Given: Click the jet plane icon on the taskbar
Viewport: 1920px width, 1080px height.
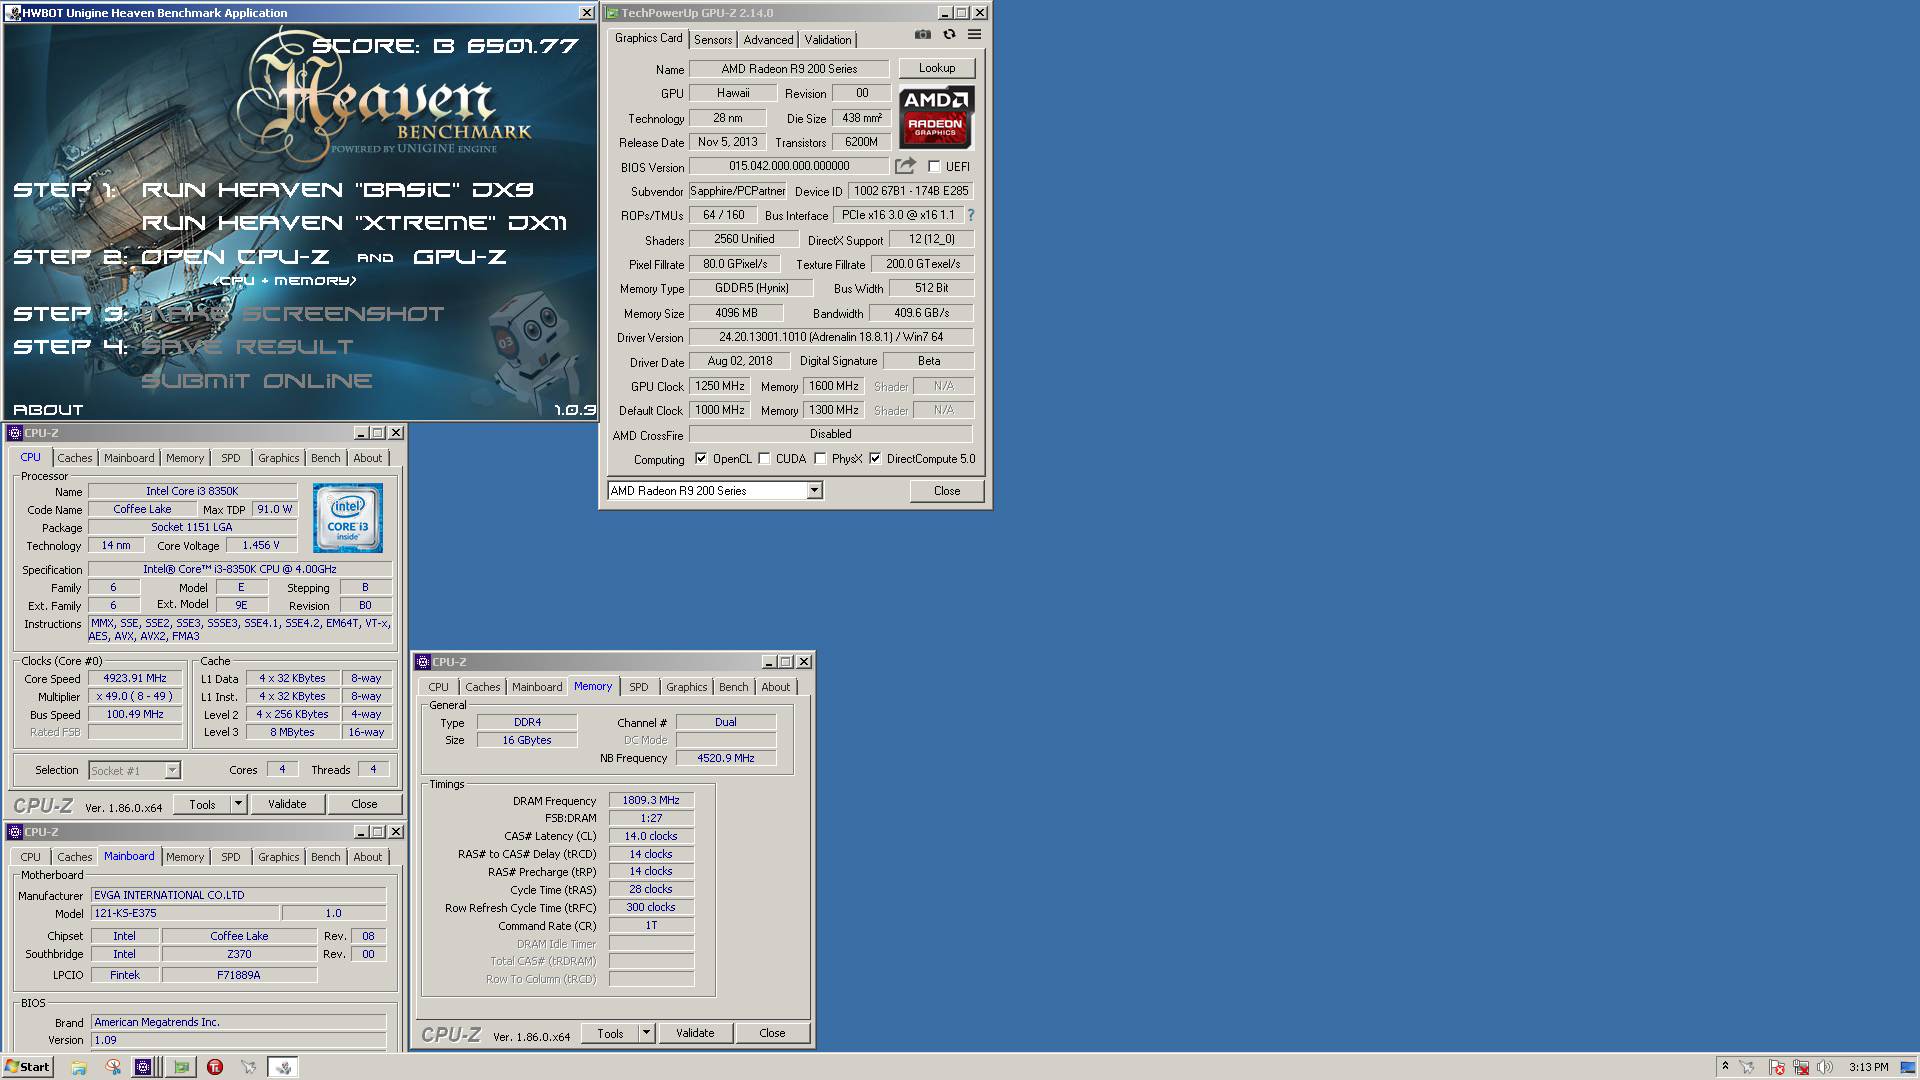Looking at the screenshot, I should coord(249,1067).
